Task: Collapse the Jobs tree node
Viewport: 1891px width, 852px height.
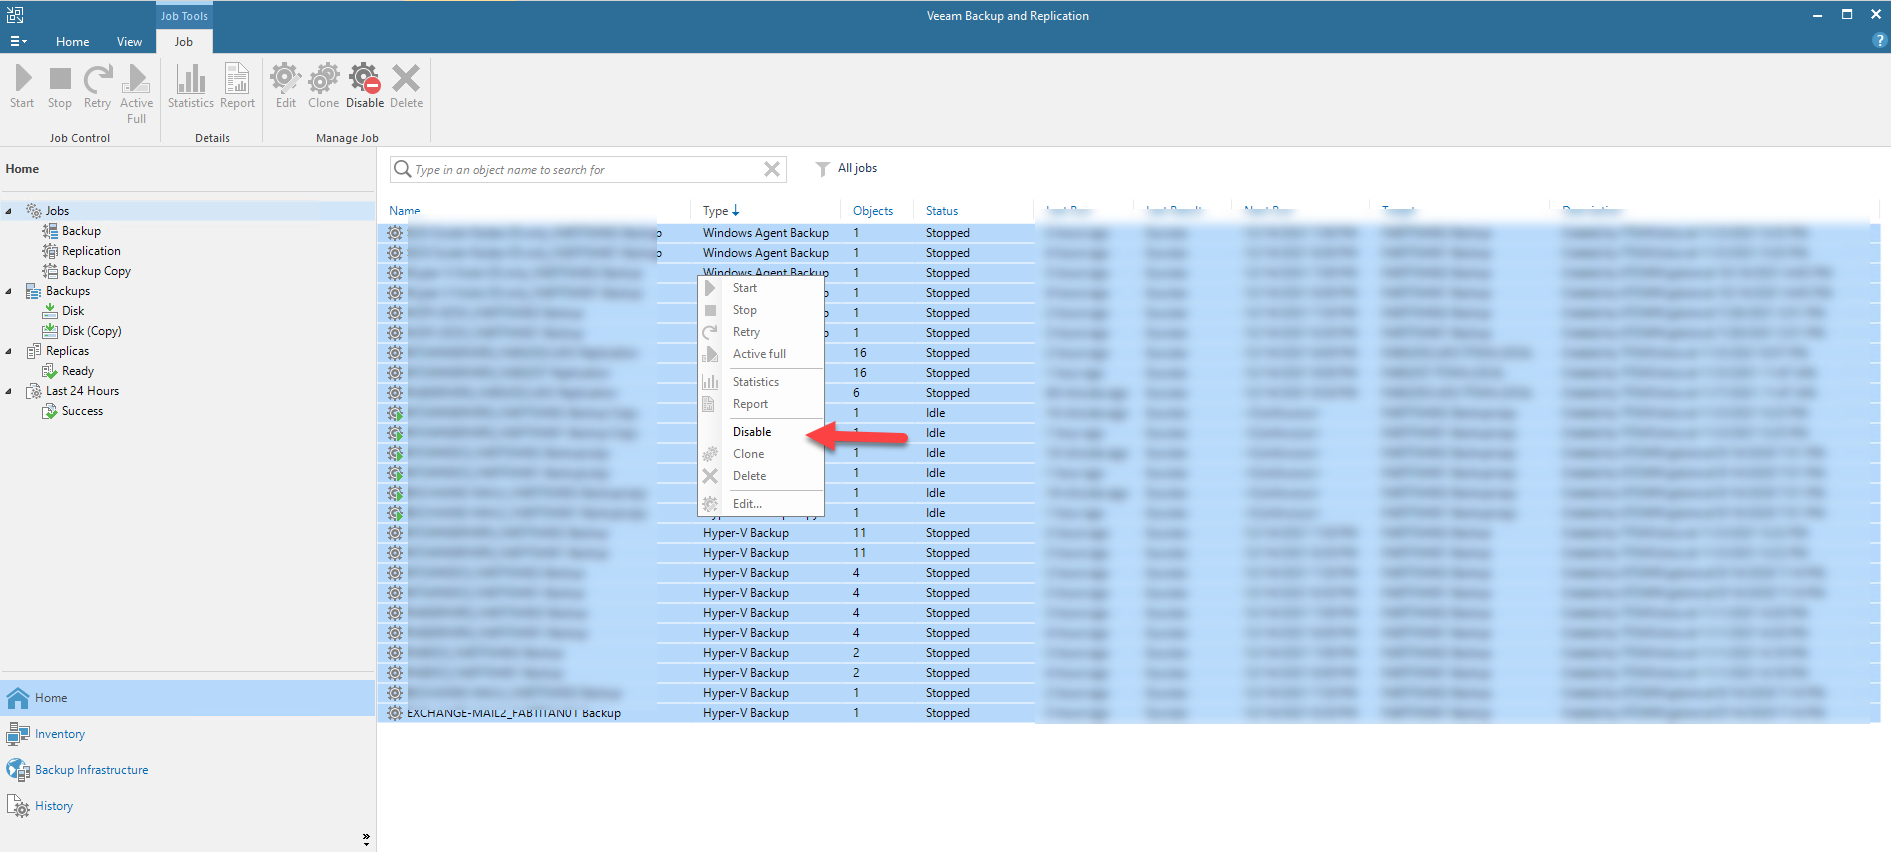Action: point(9,211)
